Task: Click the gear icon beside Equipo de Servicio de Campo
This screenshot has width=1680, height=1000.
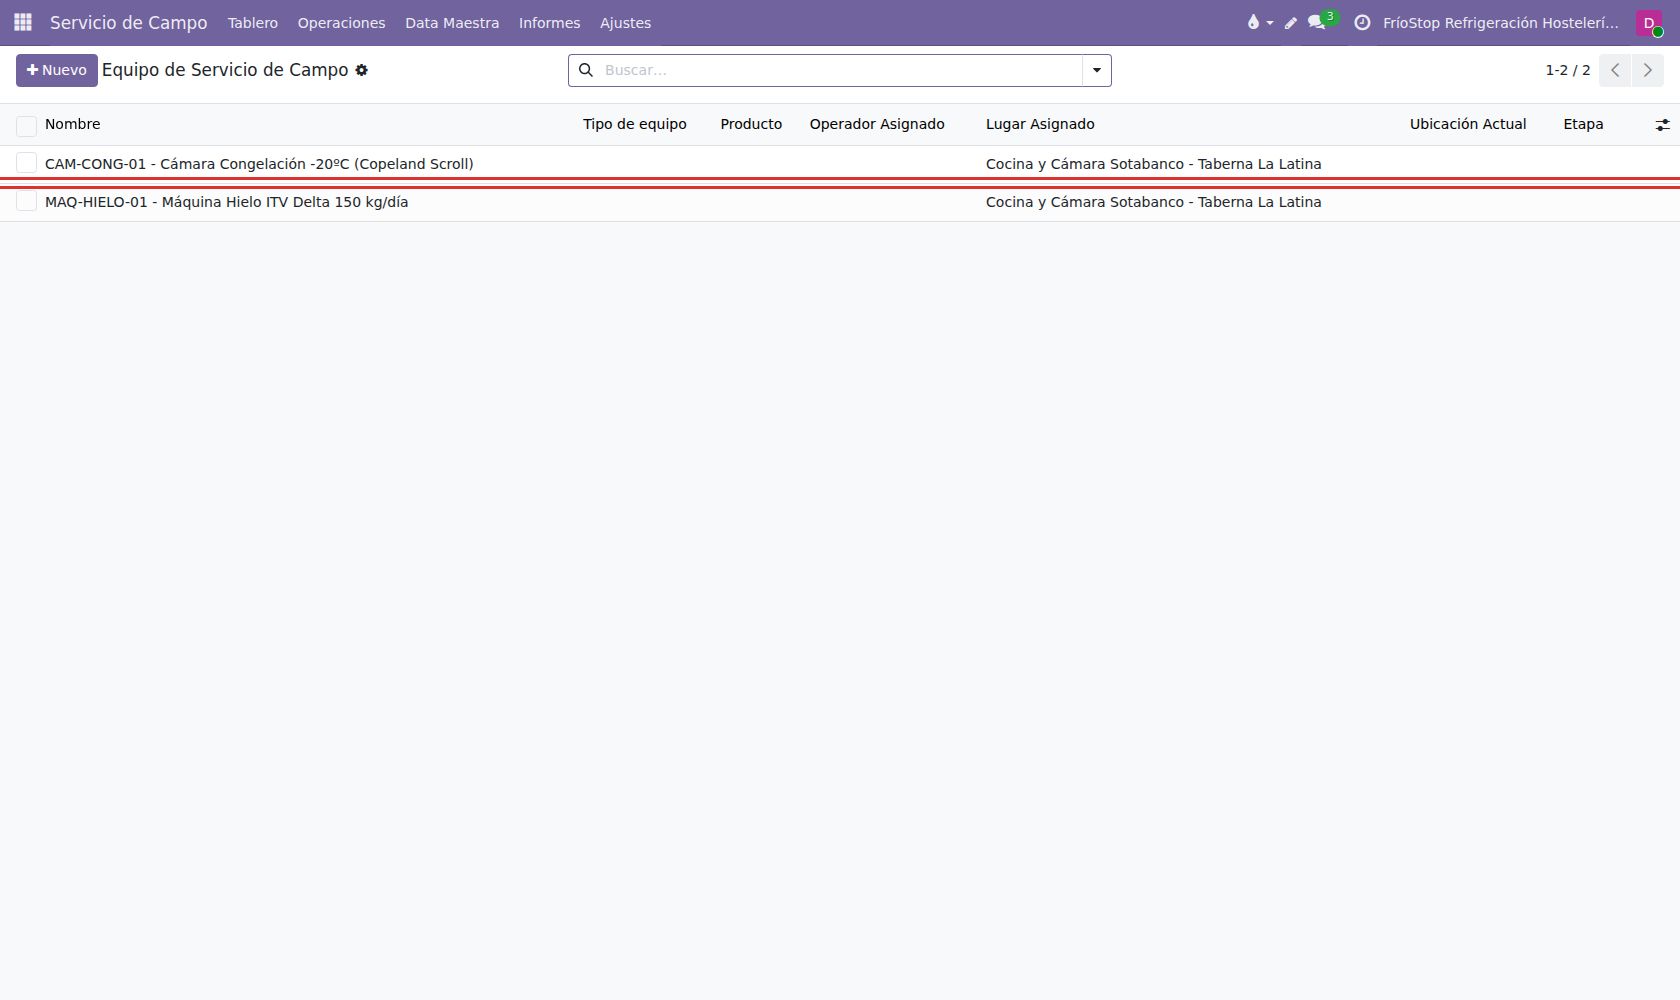Action: tap(362, 70)
